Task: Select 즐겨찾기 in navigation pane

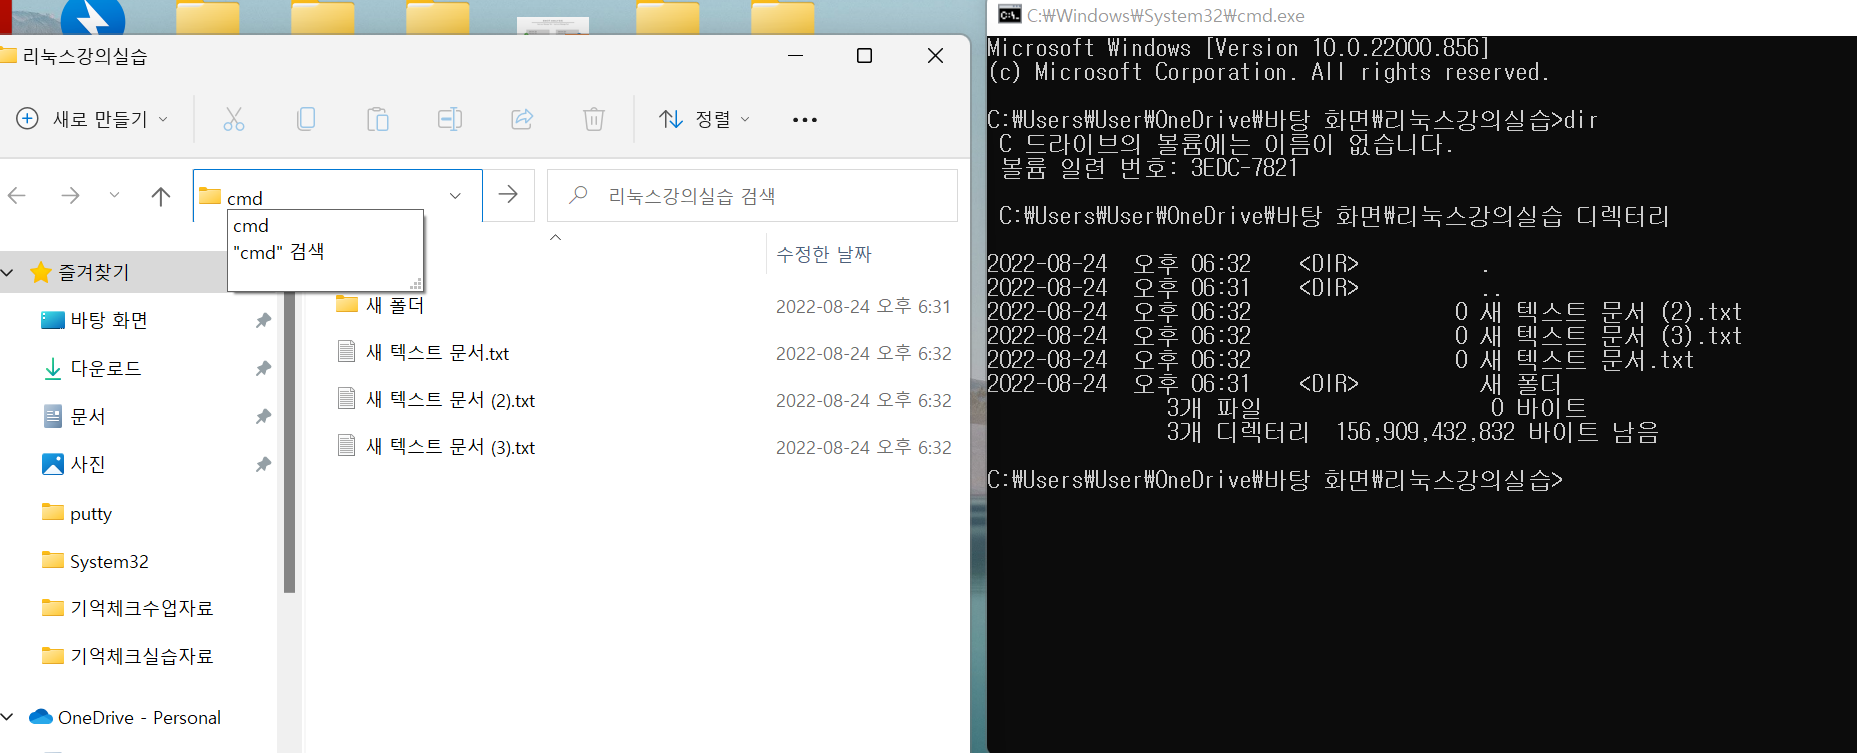Action: point(94,272)
